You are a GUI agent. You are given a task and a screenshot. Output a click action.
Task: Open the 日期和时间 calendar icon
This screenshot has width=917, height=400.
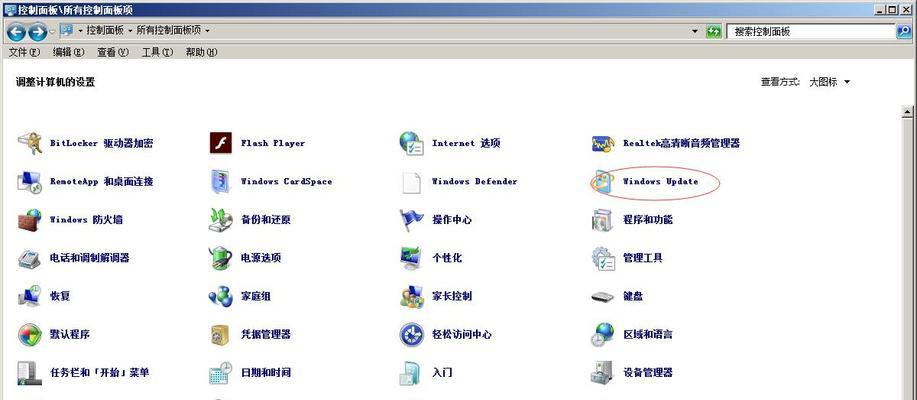point(220,373)
